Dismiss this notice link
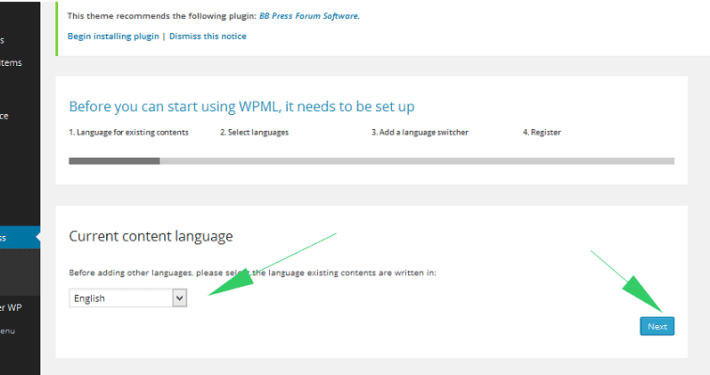 (208, 36)
